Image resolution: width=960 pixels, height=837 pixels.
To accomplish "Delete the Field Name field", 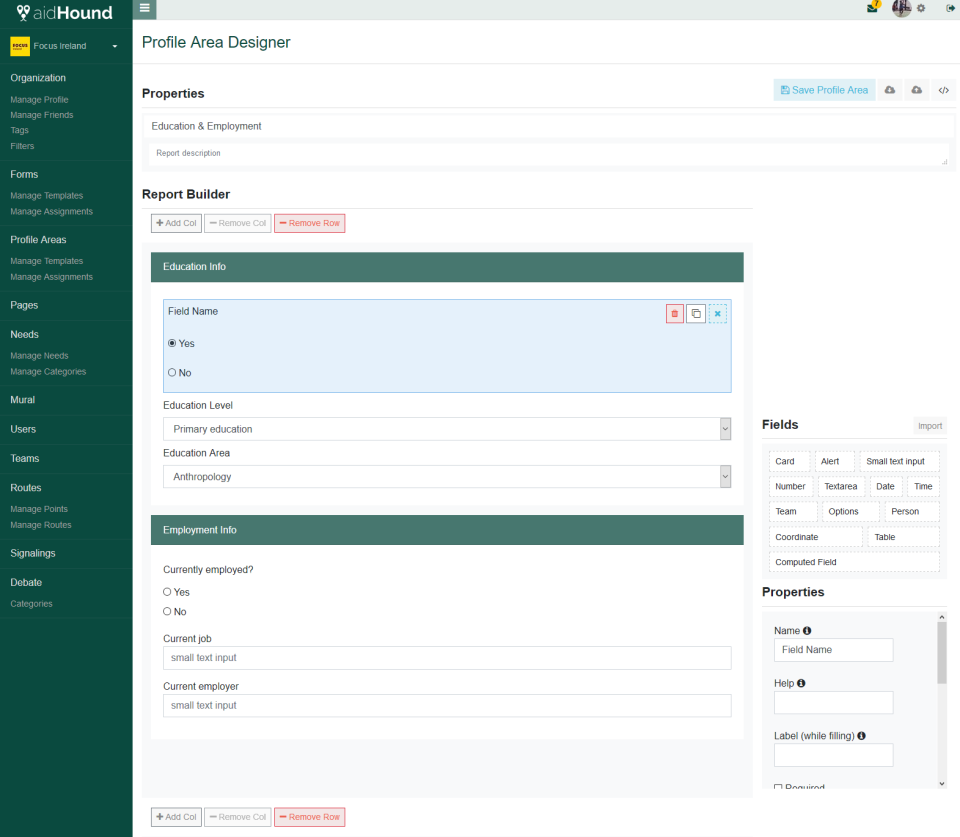I will click(674, 313).
